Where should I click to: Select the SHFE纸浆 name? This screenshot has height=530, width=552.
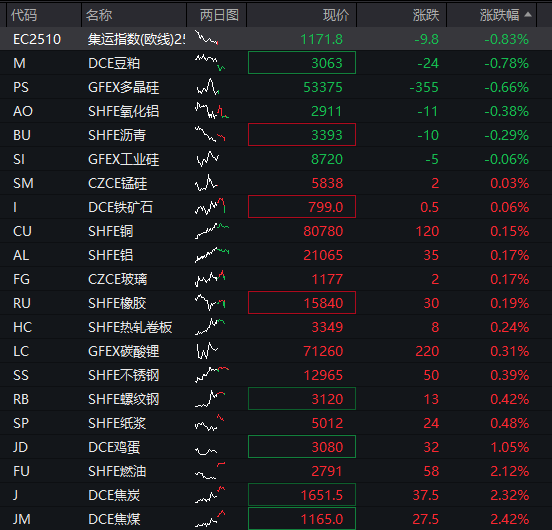(117, 423)
